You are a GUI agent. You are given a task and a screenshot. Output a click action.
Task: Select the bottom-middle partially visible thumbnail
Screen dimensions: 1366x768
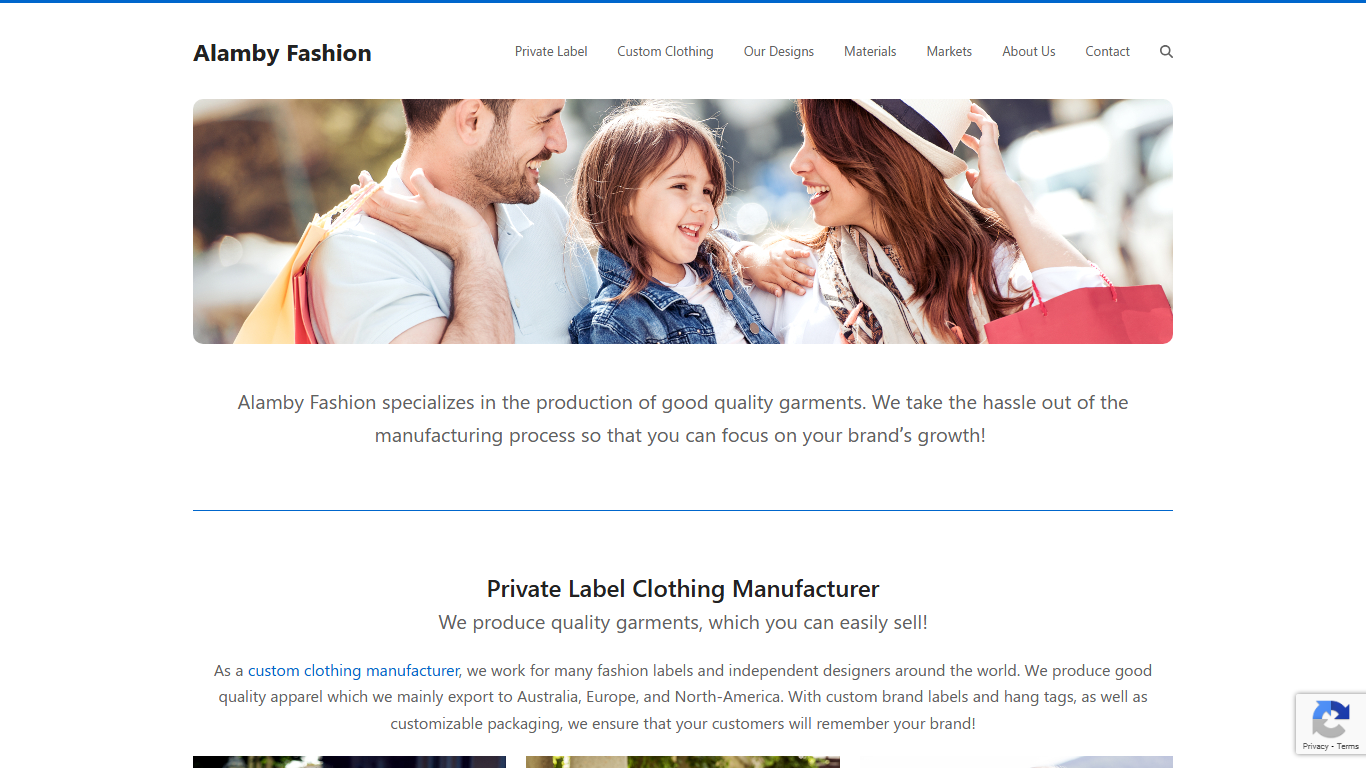click(683, 762)
